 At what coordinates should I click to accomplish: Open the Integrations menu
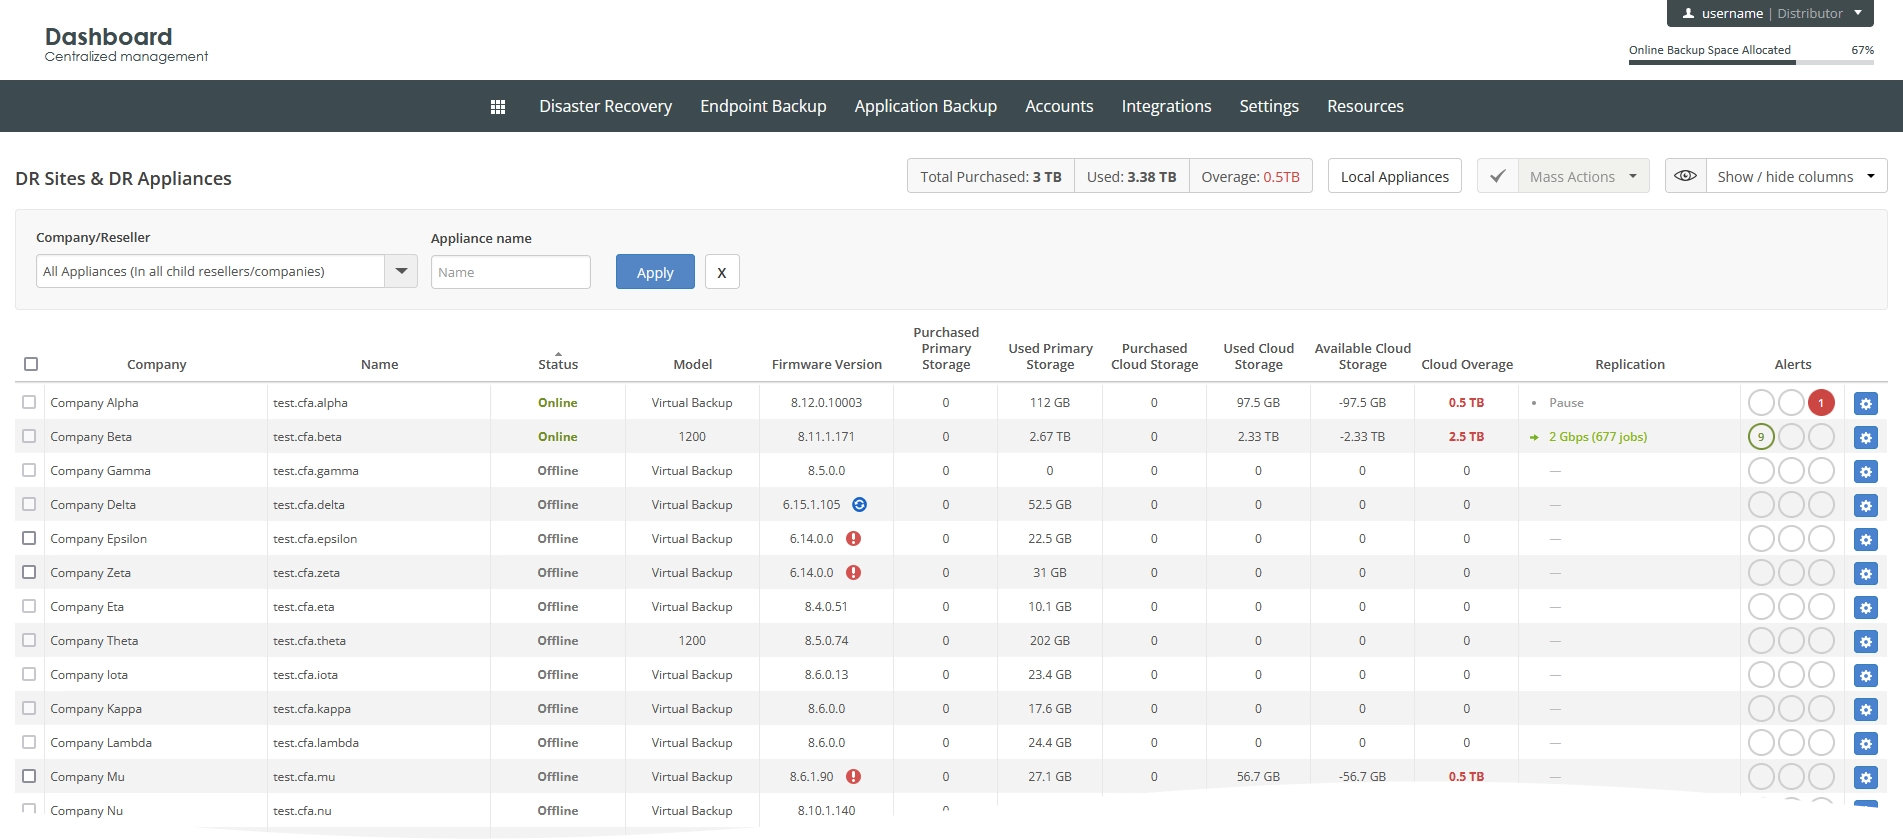[x=1166, y=106]
